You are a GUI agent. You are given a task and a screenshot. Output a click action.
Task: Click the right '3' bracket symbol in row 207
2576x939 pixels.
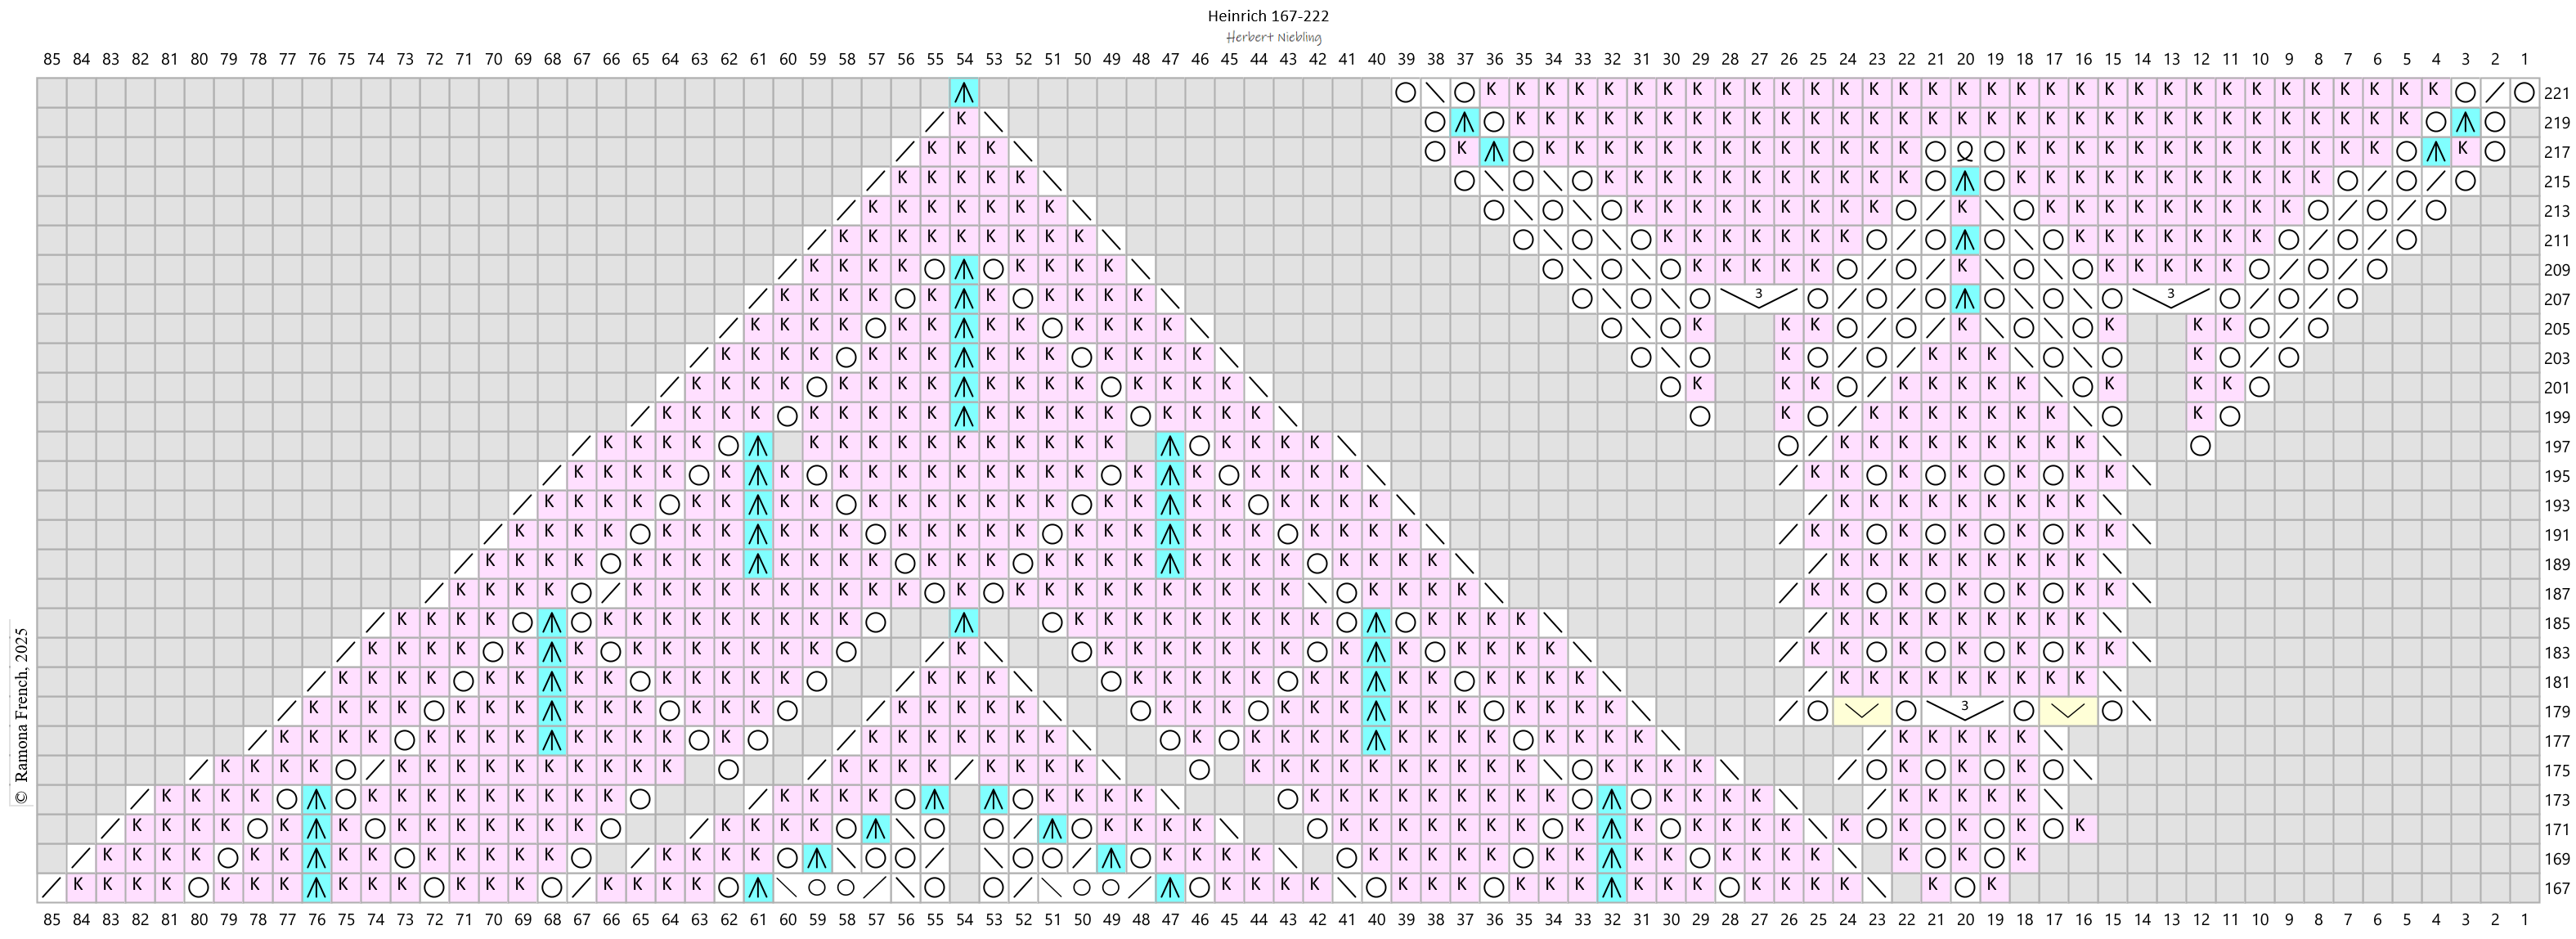tap(2170, 298)
